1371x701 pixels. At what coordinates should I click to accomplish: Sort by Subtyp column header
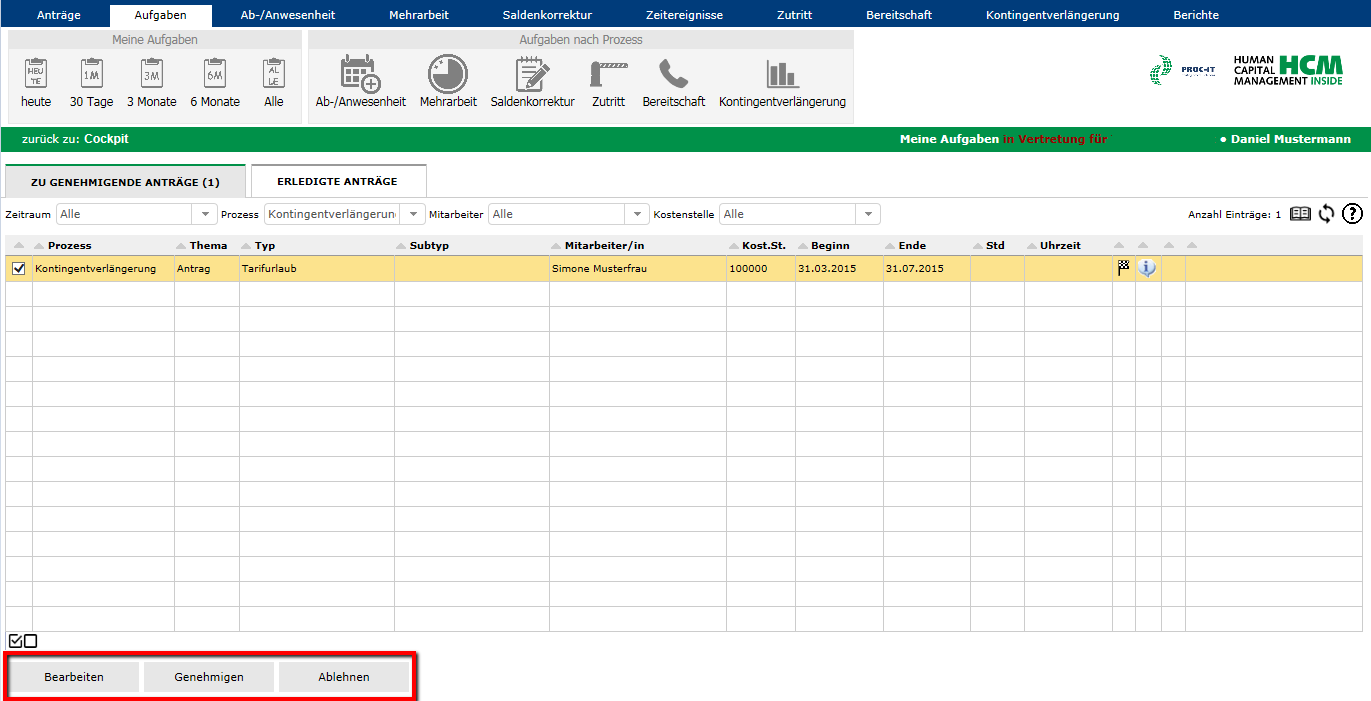pos(429,245)
